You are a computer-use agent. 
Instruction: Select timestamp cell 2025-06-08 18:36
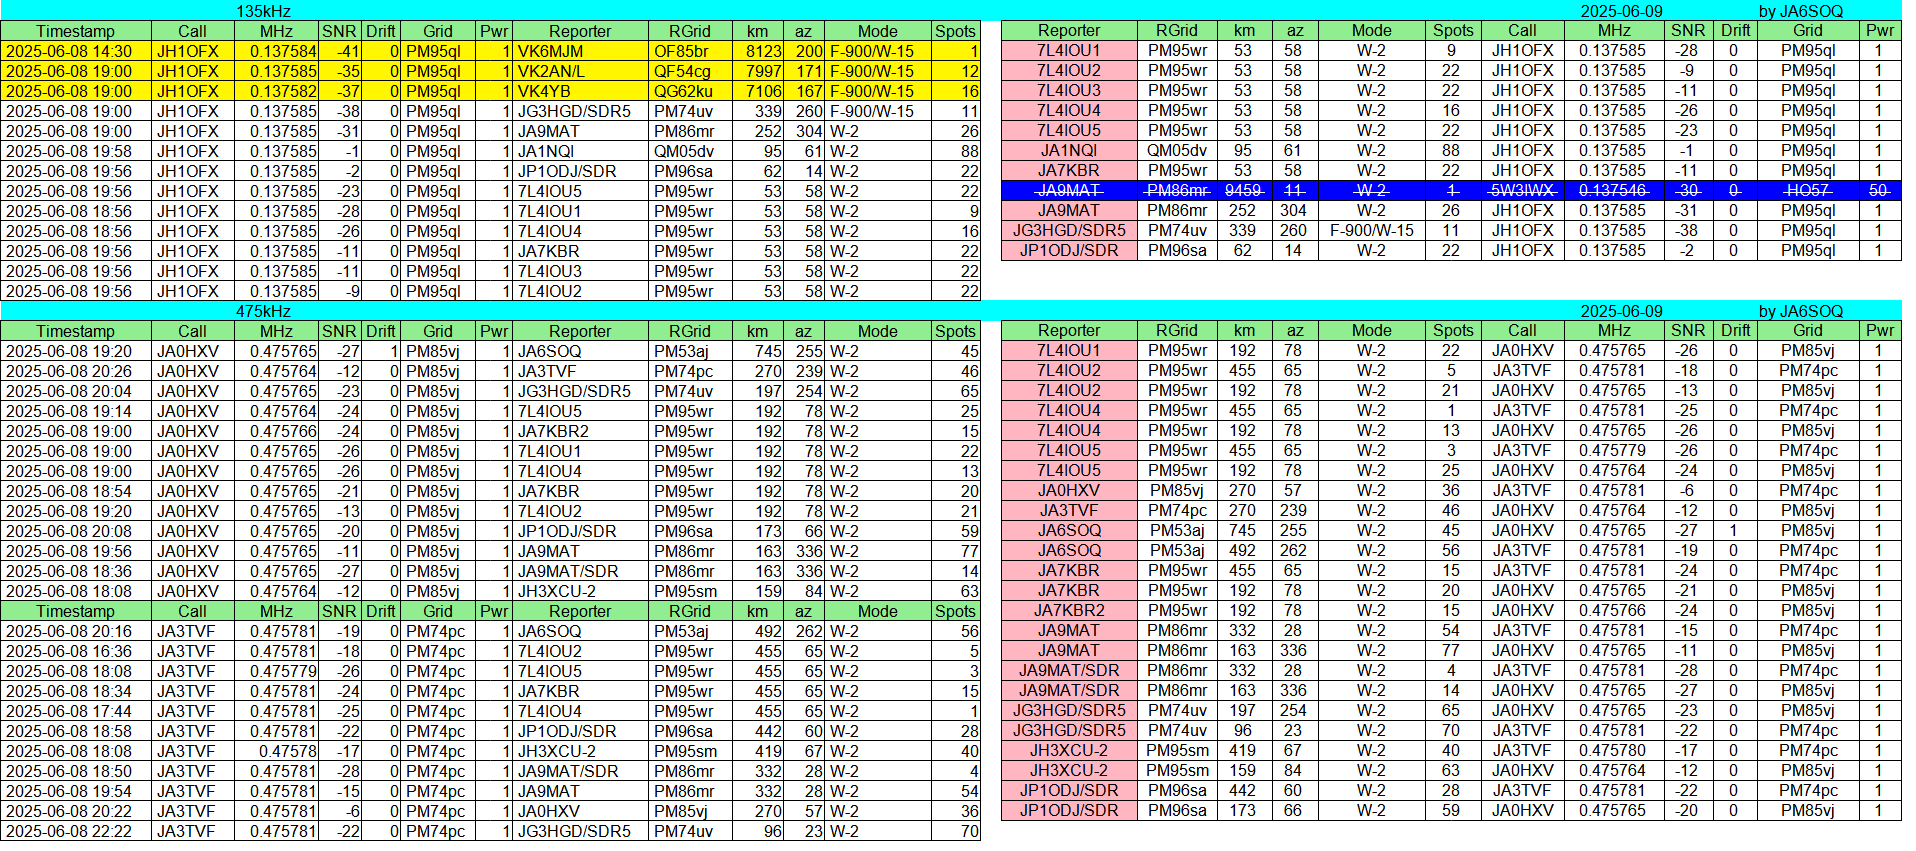coord(76,571)
